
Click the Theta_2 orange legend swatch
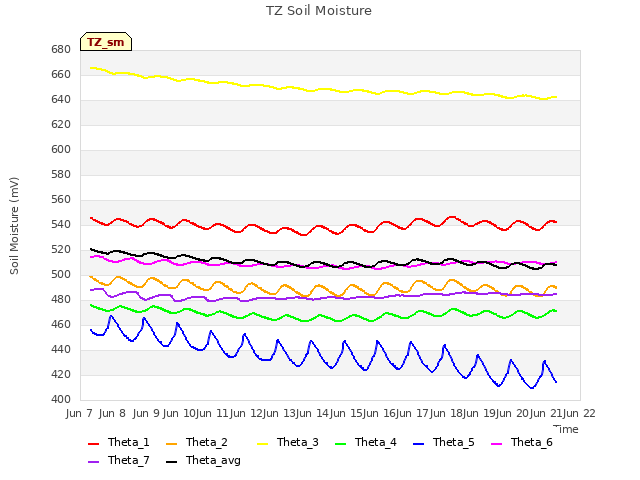[171, 443]
